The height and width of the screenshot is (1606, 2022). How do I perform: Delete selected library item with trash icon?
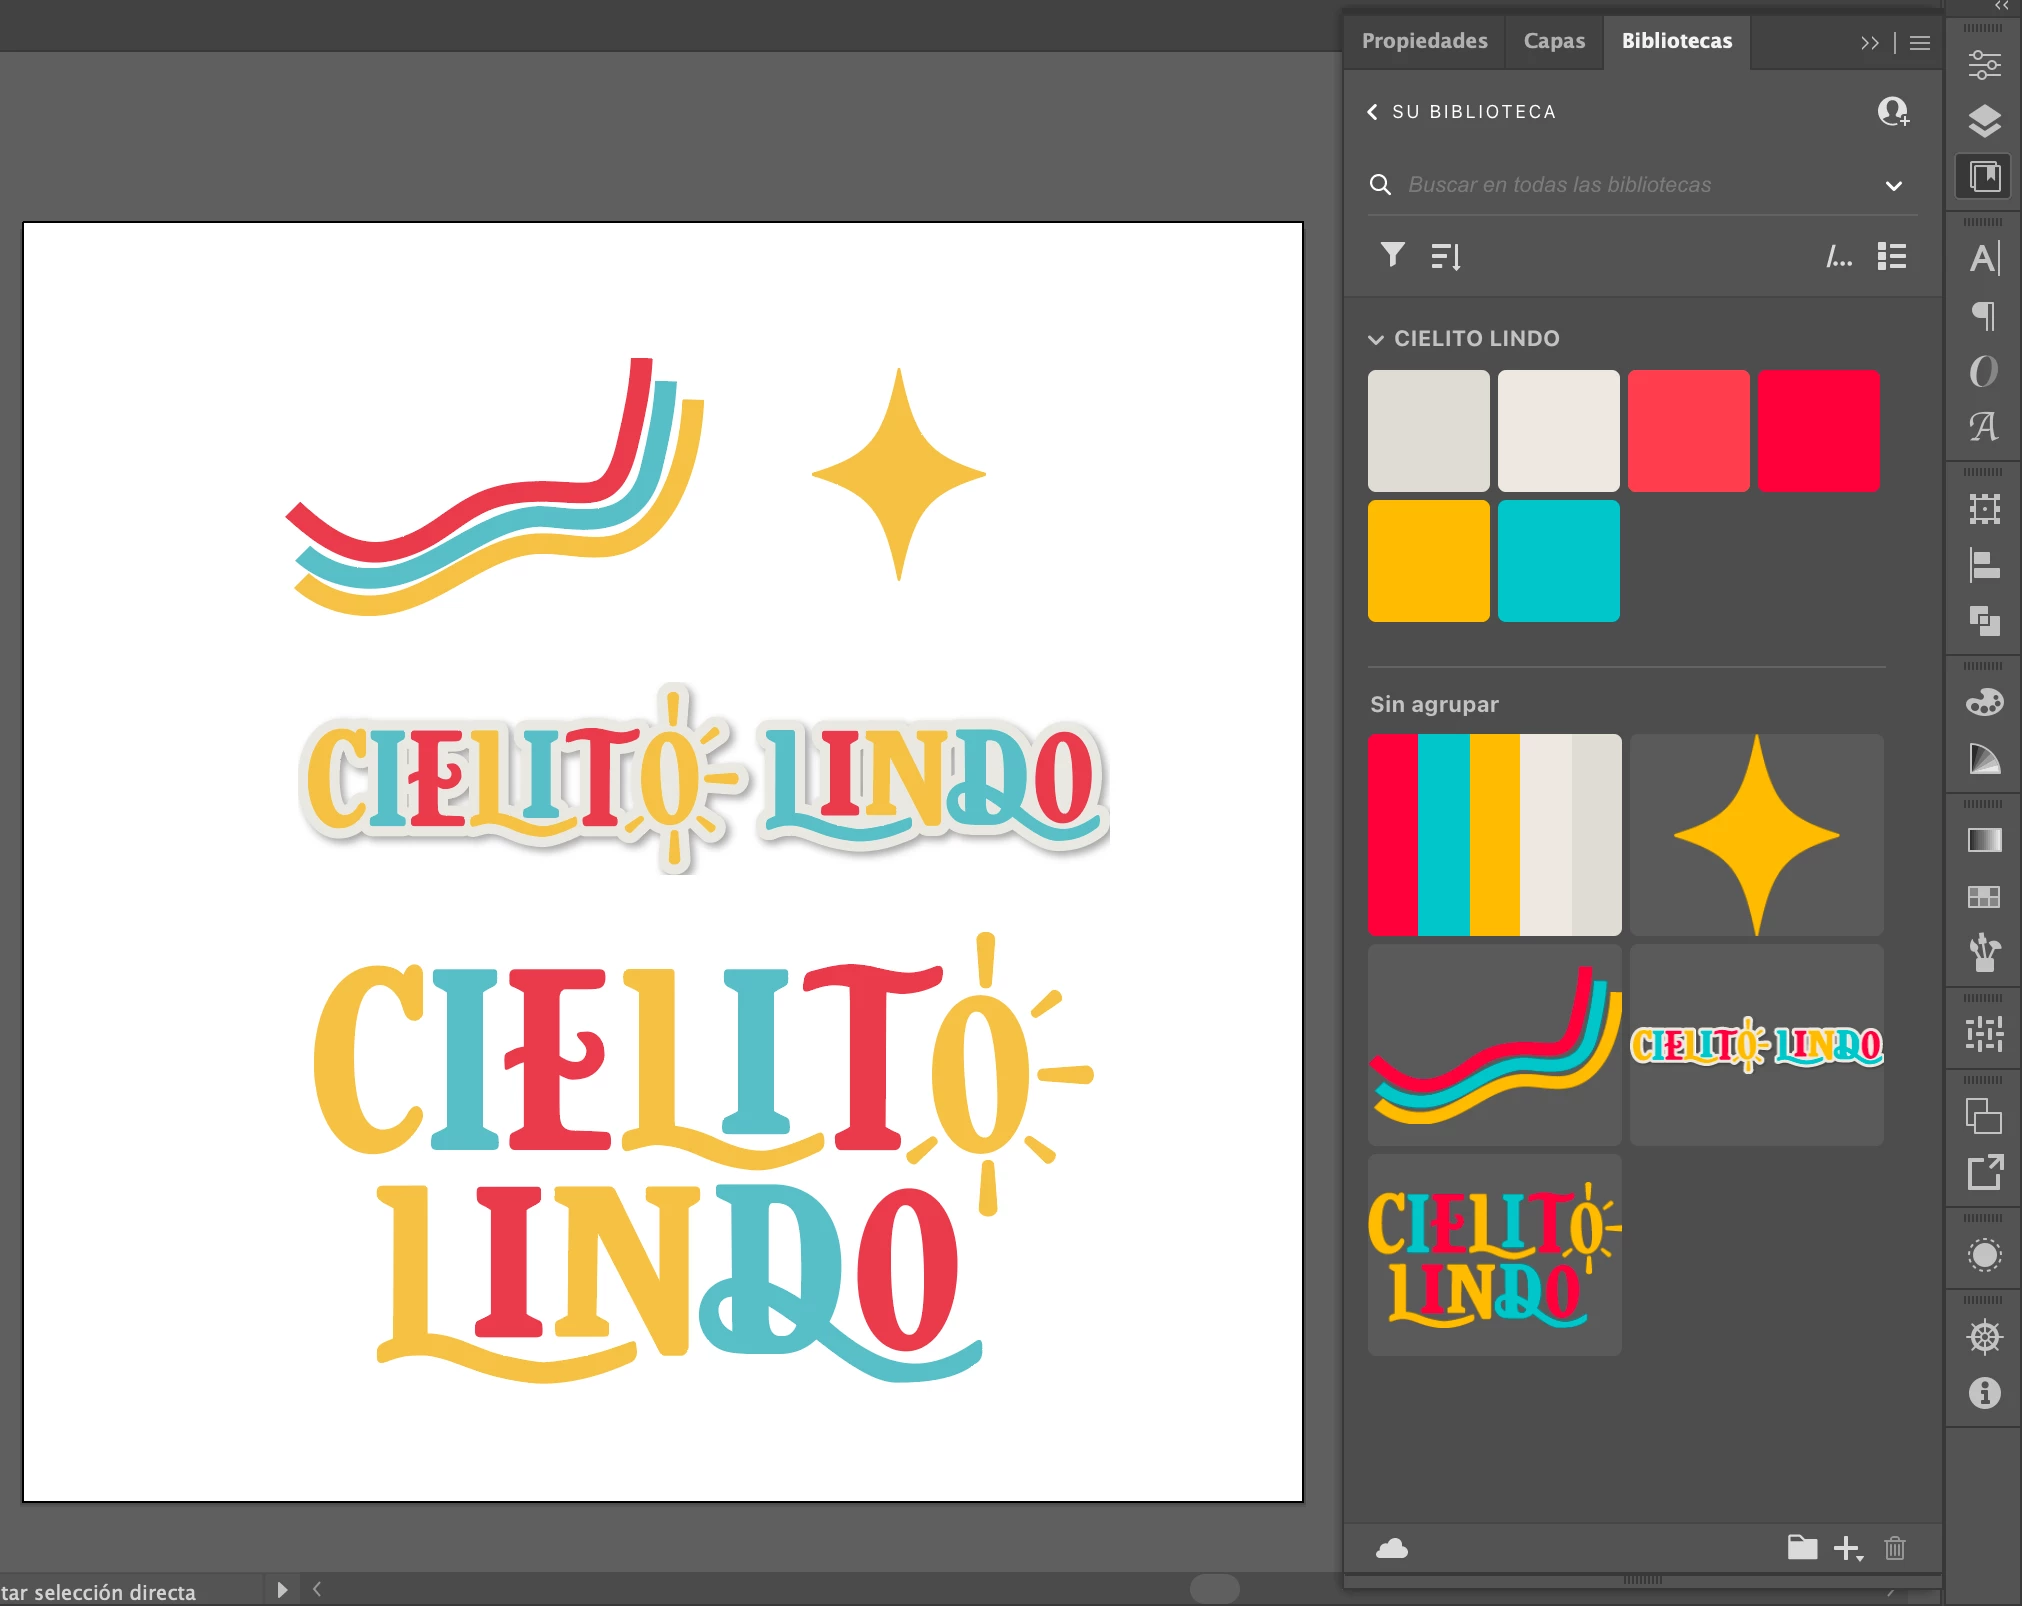pos(1894,1549)
